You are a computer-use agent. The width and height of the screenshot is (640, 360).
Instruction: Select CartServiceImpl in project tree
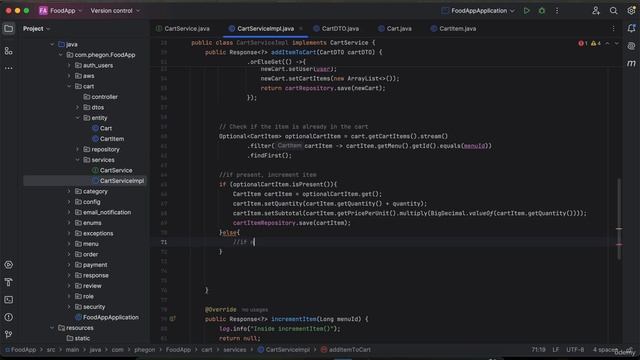point(118,181)
